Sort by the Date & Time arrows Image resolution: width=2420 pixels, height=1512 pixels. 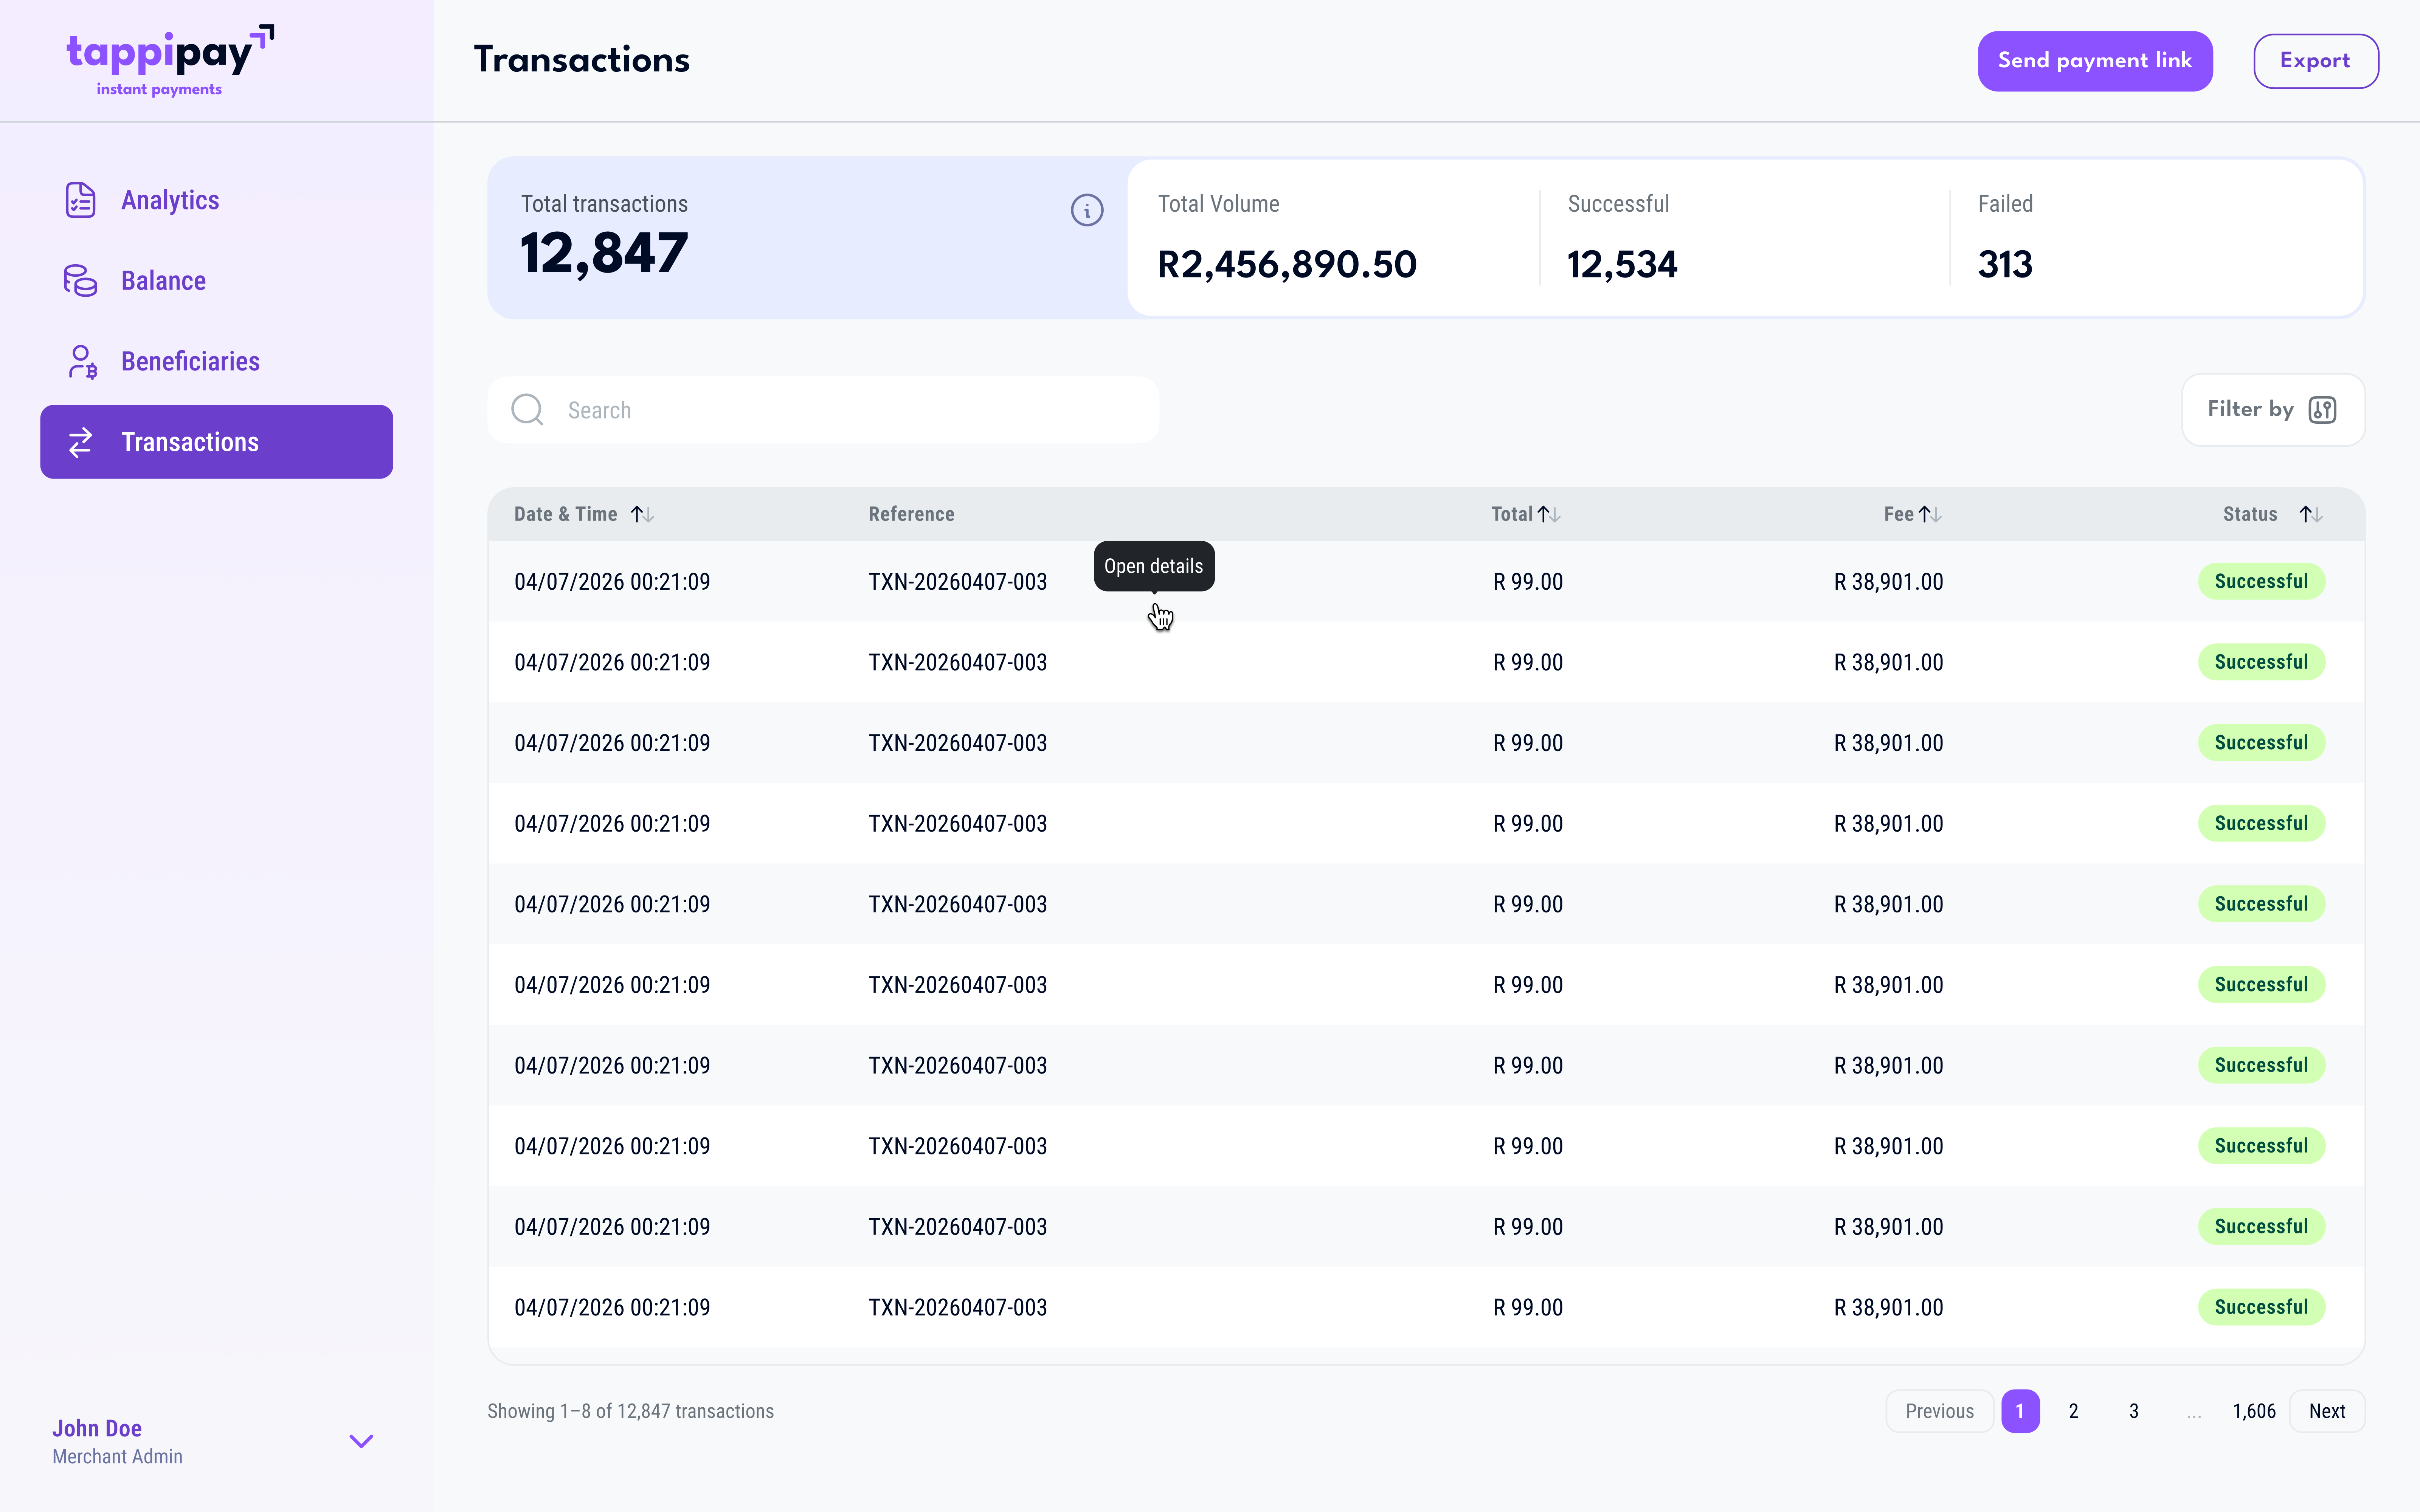(x=642, y=514)
